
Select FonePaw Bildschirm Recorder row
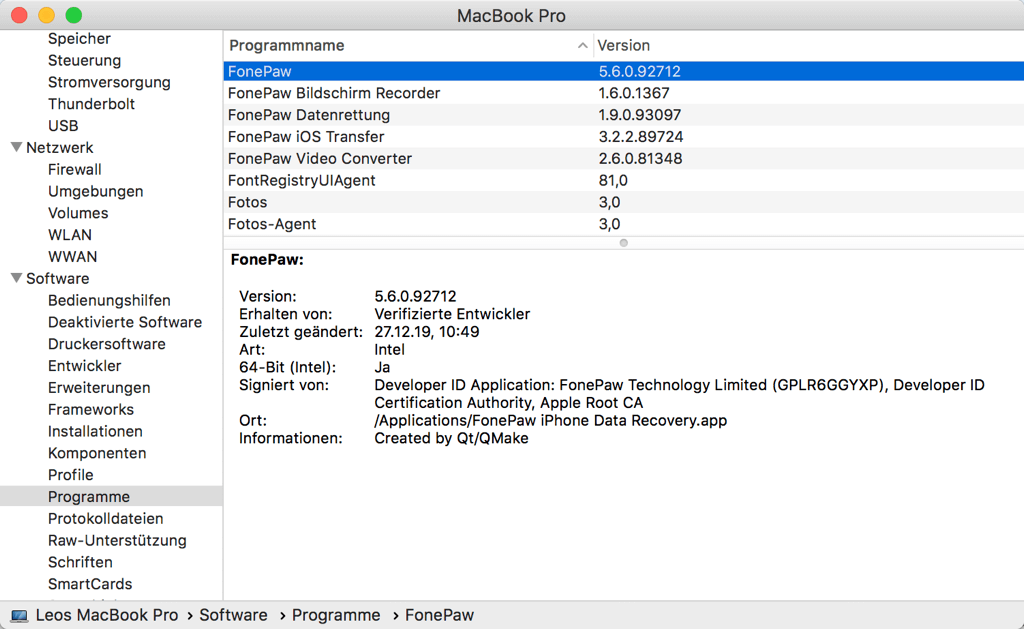(x=624, y=93)
